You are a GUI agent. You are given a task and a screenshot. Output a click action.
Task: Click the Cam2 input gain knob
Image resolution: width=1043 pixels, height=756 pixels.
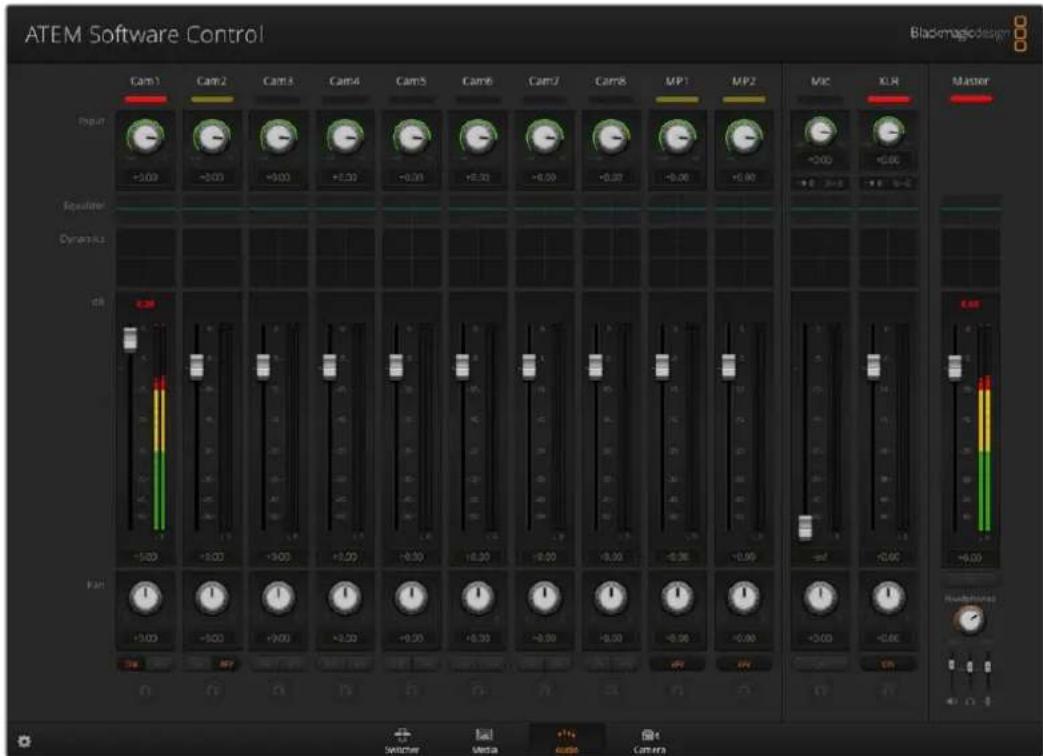212,138
